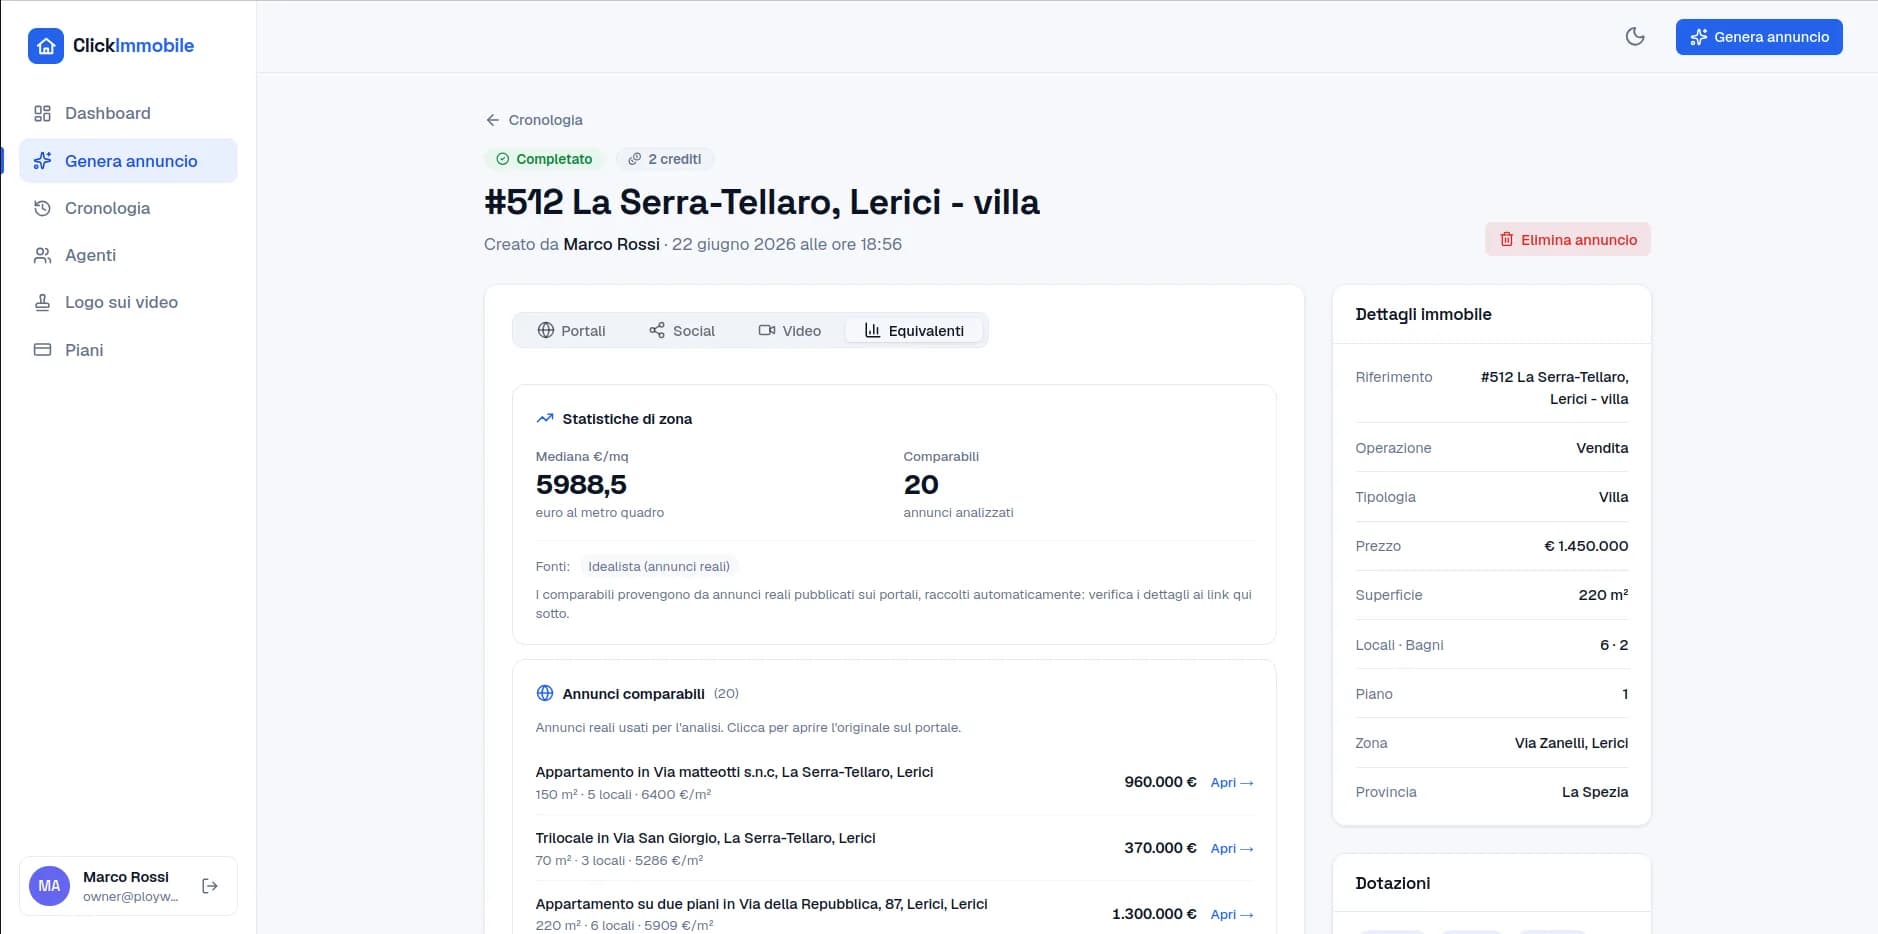
Task: Click the Operazione value Vendita
Action: click(1602, 448)
